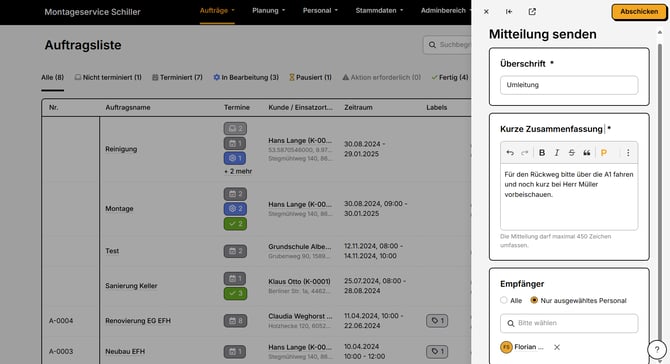Click the green check badge 2 in Montage row
Viewport: 670px width, 364px height.
pos(235,224)
